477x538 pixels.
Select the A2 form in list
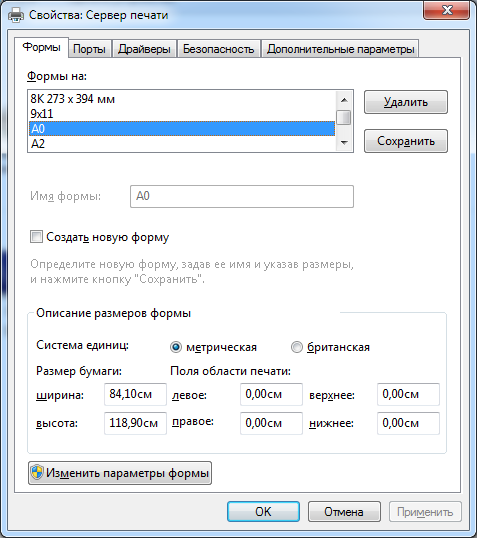[x=182, y=143]
